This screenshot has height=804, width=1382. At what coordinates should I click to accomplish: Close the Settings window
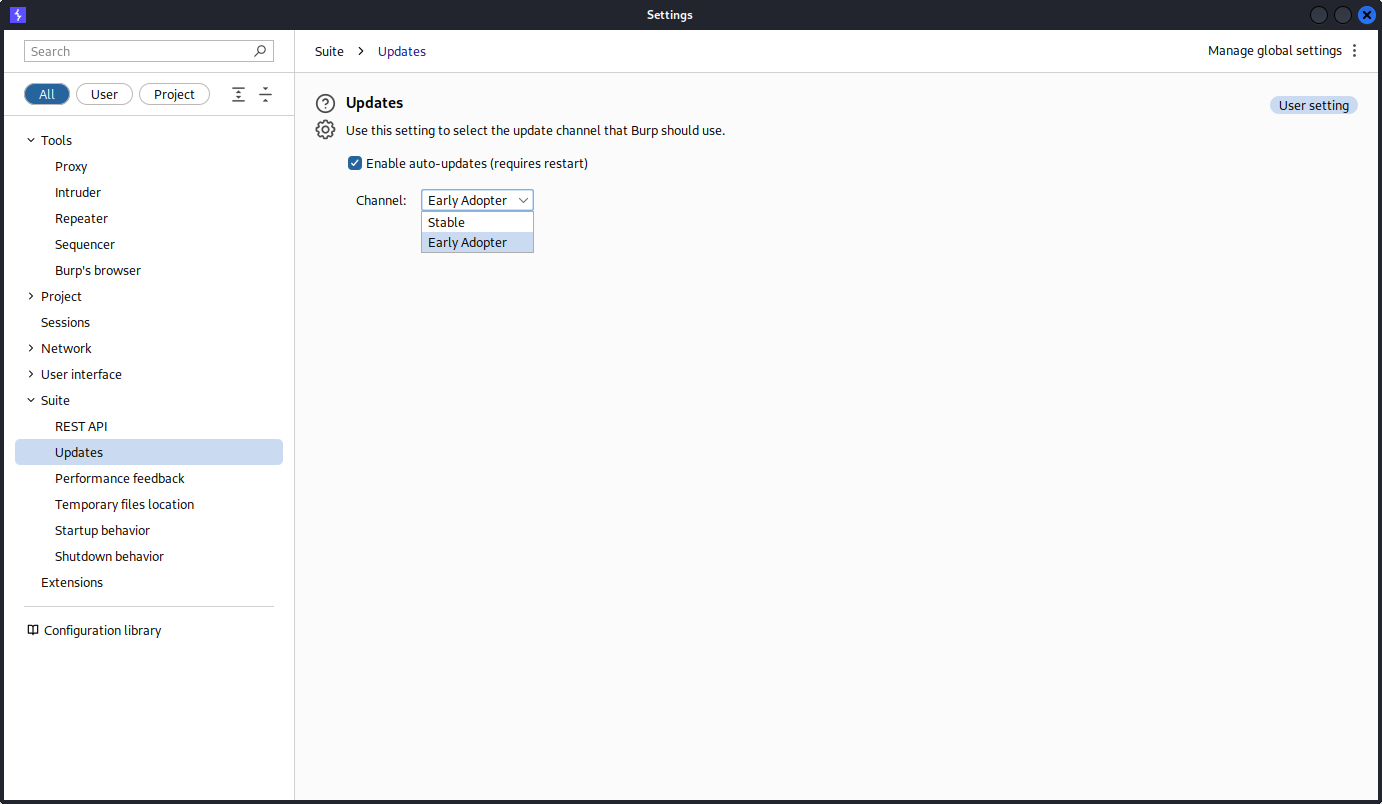(1367, 15)
